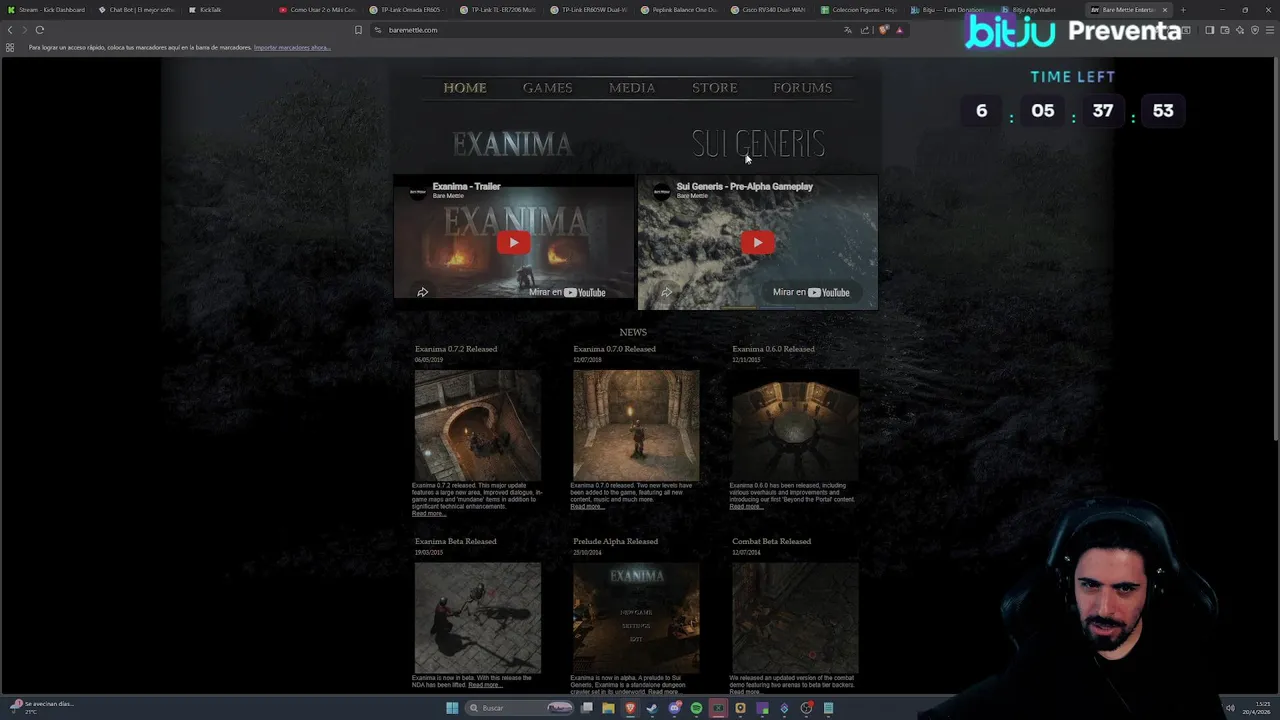The width and height of the screenshot is (1280, 720).
Task: Open File Explorer from the taskbar
Action: coord(608,708)
